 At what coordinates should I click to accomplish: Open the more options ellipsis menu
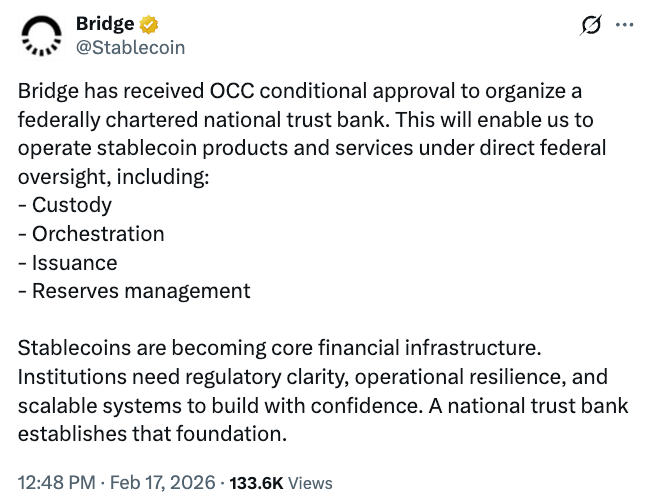(625, 24)
